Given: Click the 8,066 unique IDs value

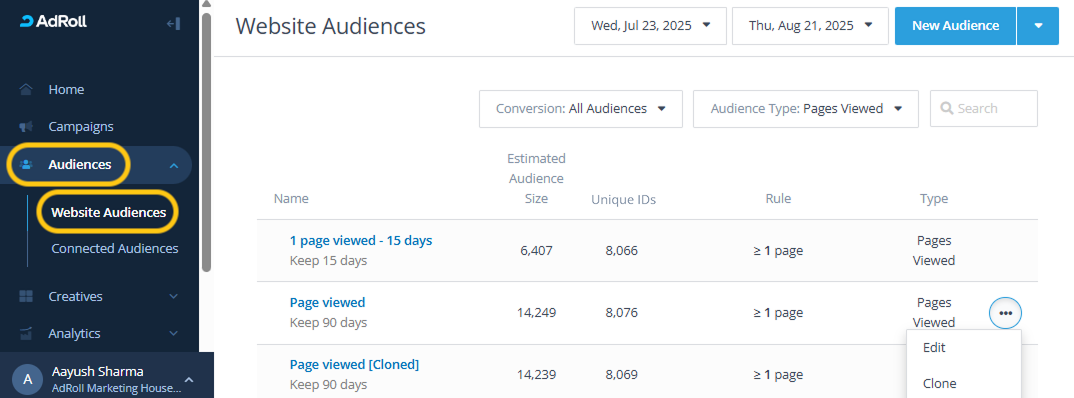Looking at the screenshot, I should click(x=621, y=251).
